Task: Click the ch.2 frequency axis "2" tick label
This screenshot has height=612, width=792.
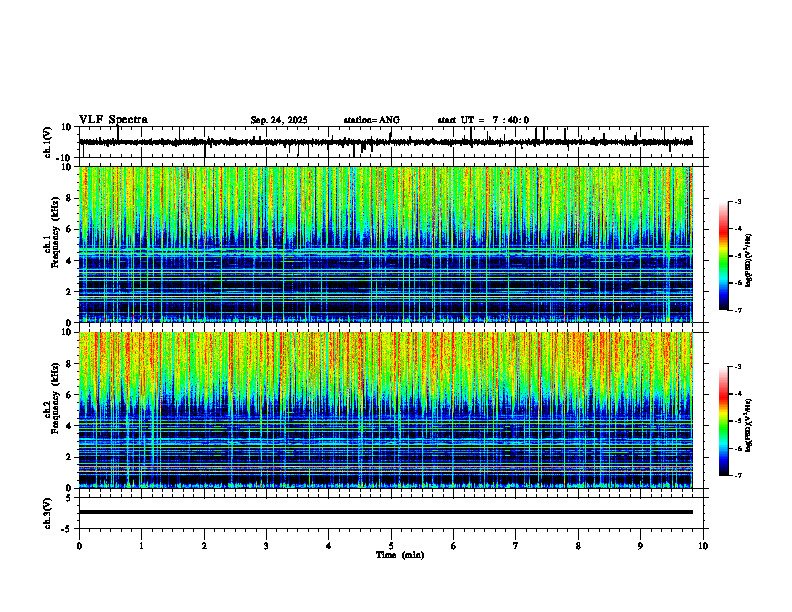Action: (70, 457)
